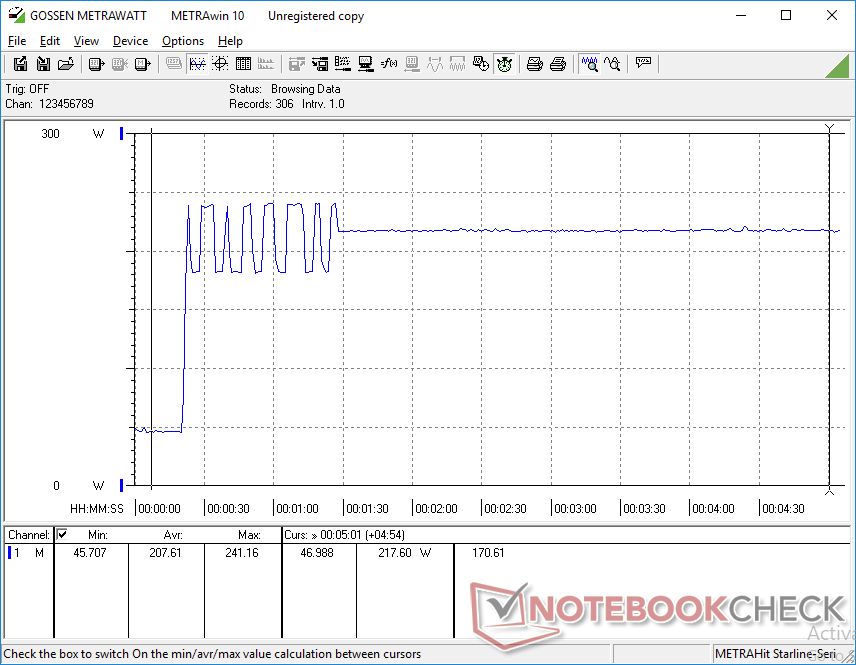Toggle the green alarm clock icon

504,64
